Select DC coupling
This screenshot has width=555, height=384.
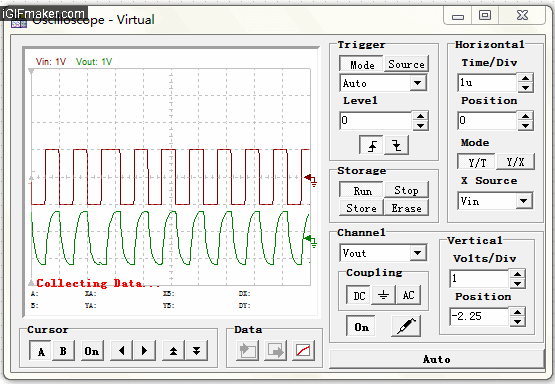tap(359, 295)
